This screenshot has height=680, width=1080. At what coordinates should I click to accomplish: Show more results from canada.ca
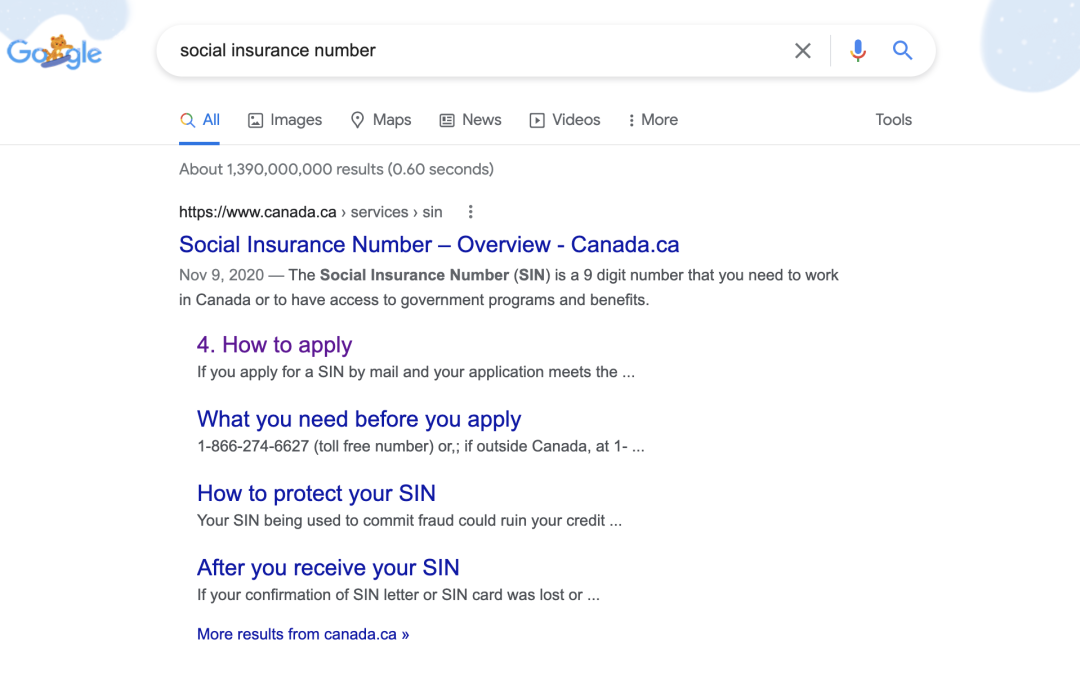[x=303, y=634]
